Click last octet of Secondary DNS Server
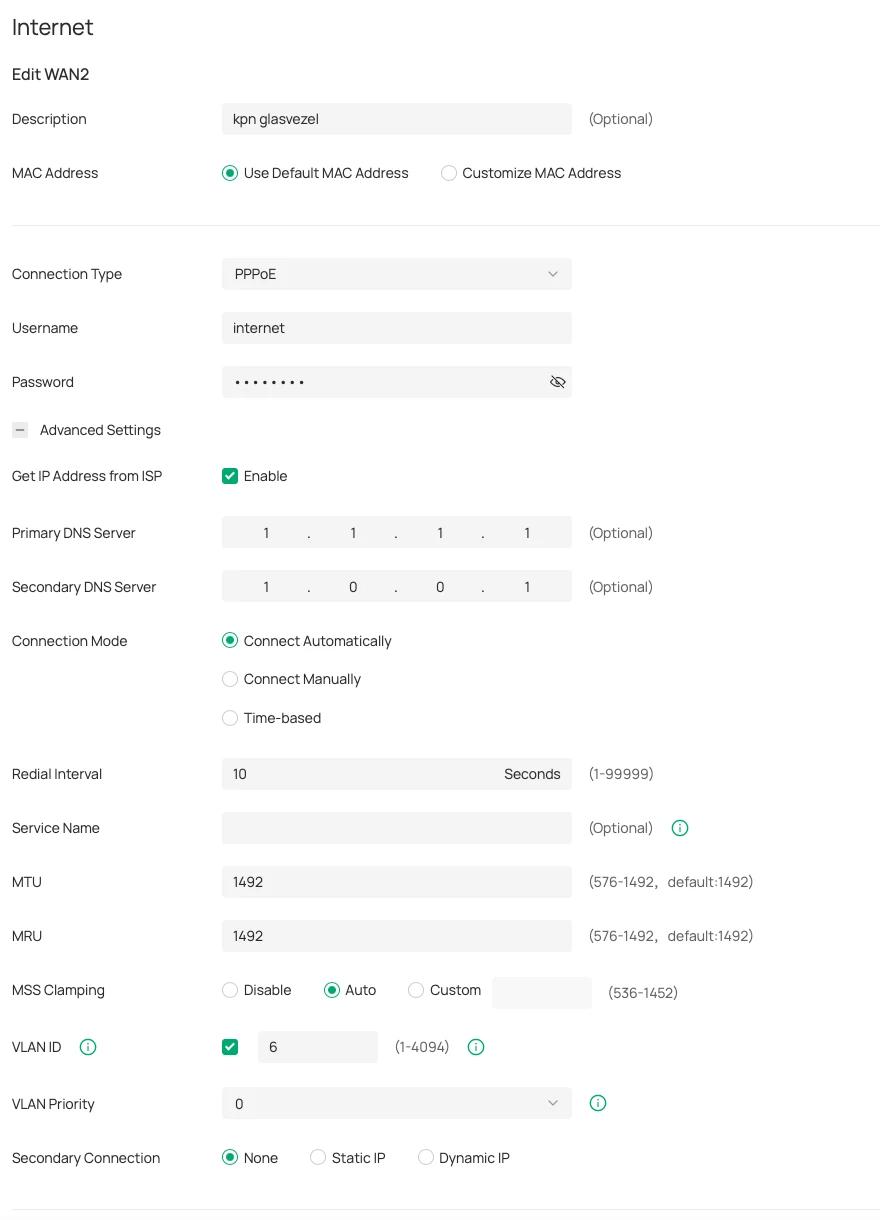Screen dimensions: 880x1220 point(527,587)
